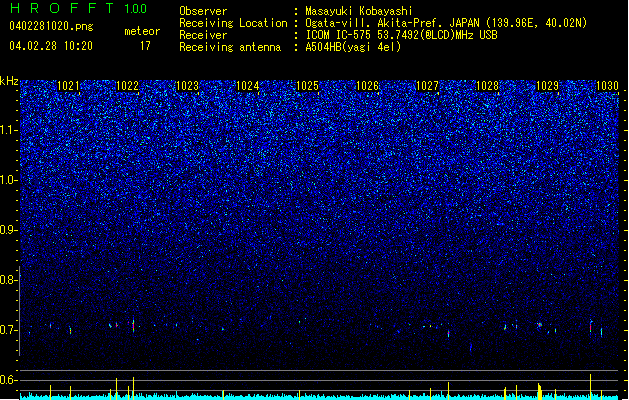Viewport: 629px width, 400px height.
Task: Click the kHz axis unit label
Action: [x=9, y=81]
